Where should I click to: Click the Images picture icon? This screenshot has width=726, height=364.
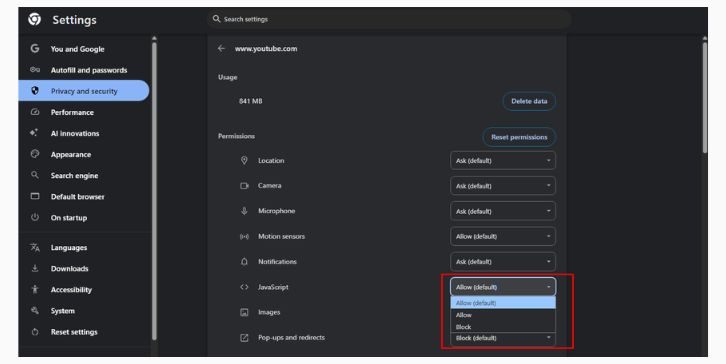(x=244, y=312)
